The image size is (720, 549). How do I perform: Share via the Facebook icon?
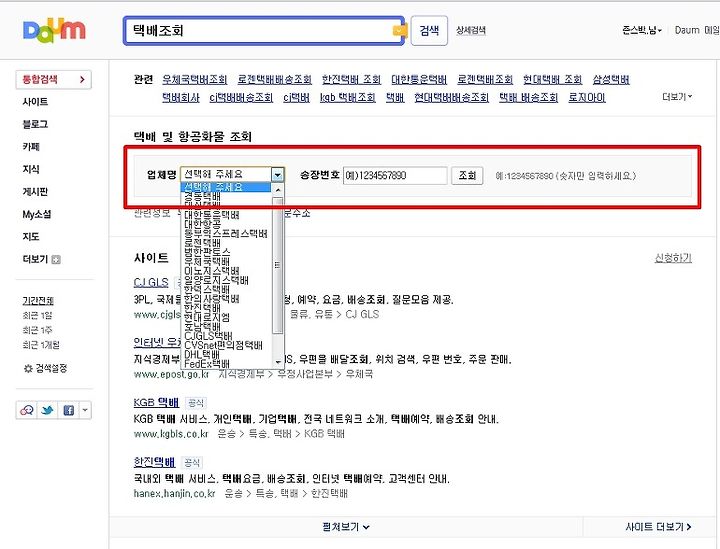[x=68, y=410]
